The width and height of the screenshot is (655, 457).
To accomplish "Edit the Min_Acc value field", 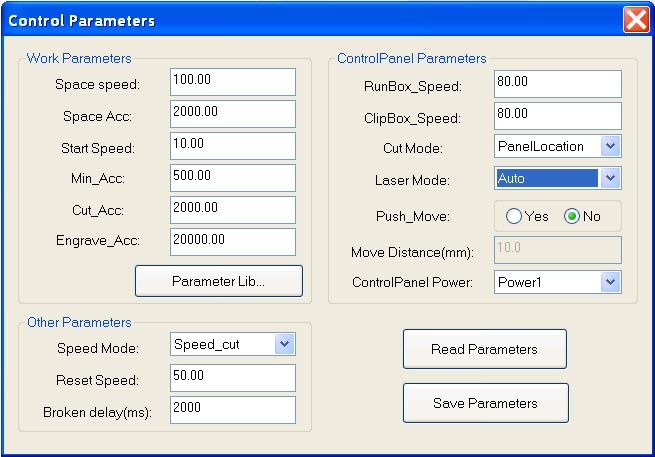I will click(x=232, y=178).
